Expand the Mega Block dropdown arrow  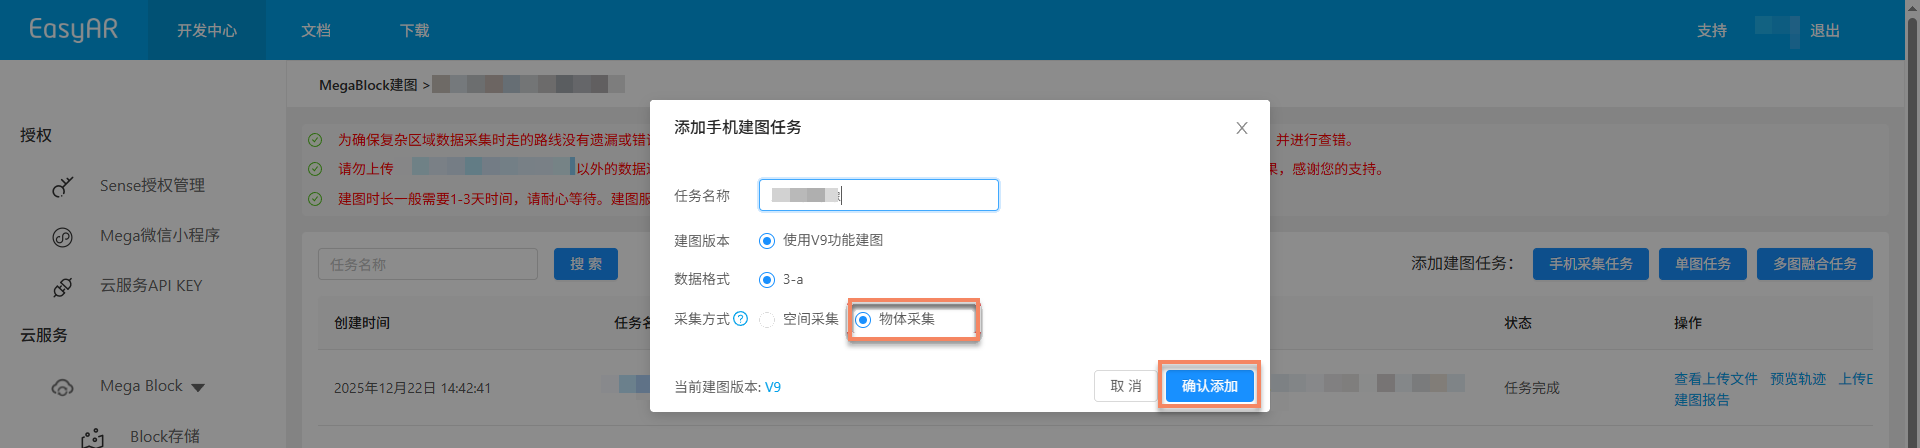tap(198, 387)
